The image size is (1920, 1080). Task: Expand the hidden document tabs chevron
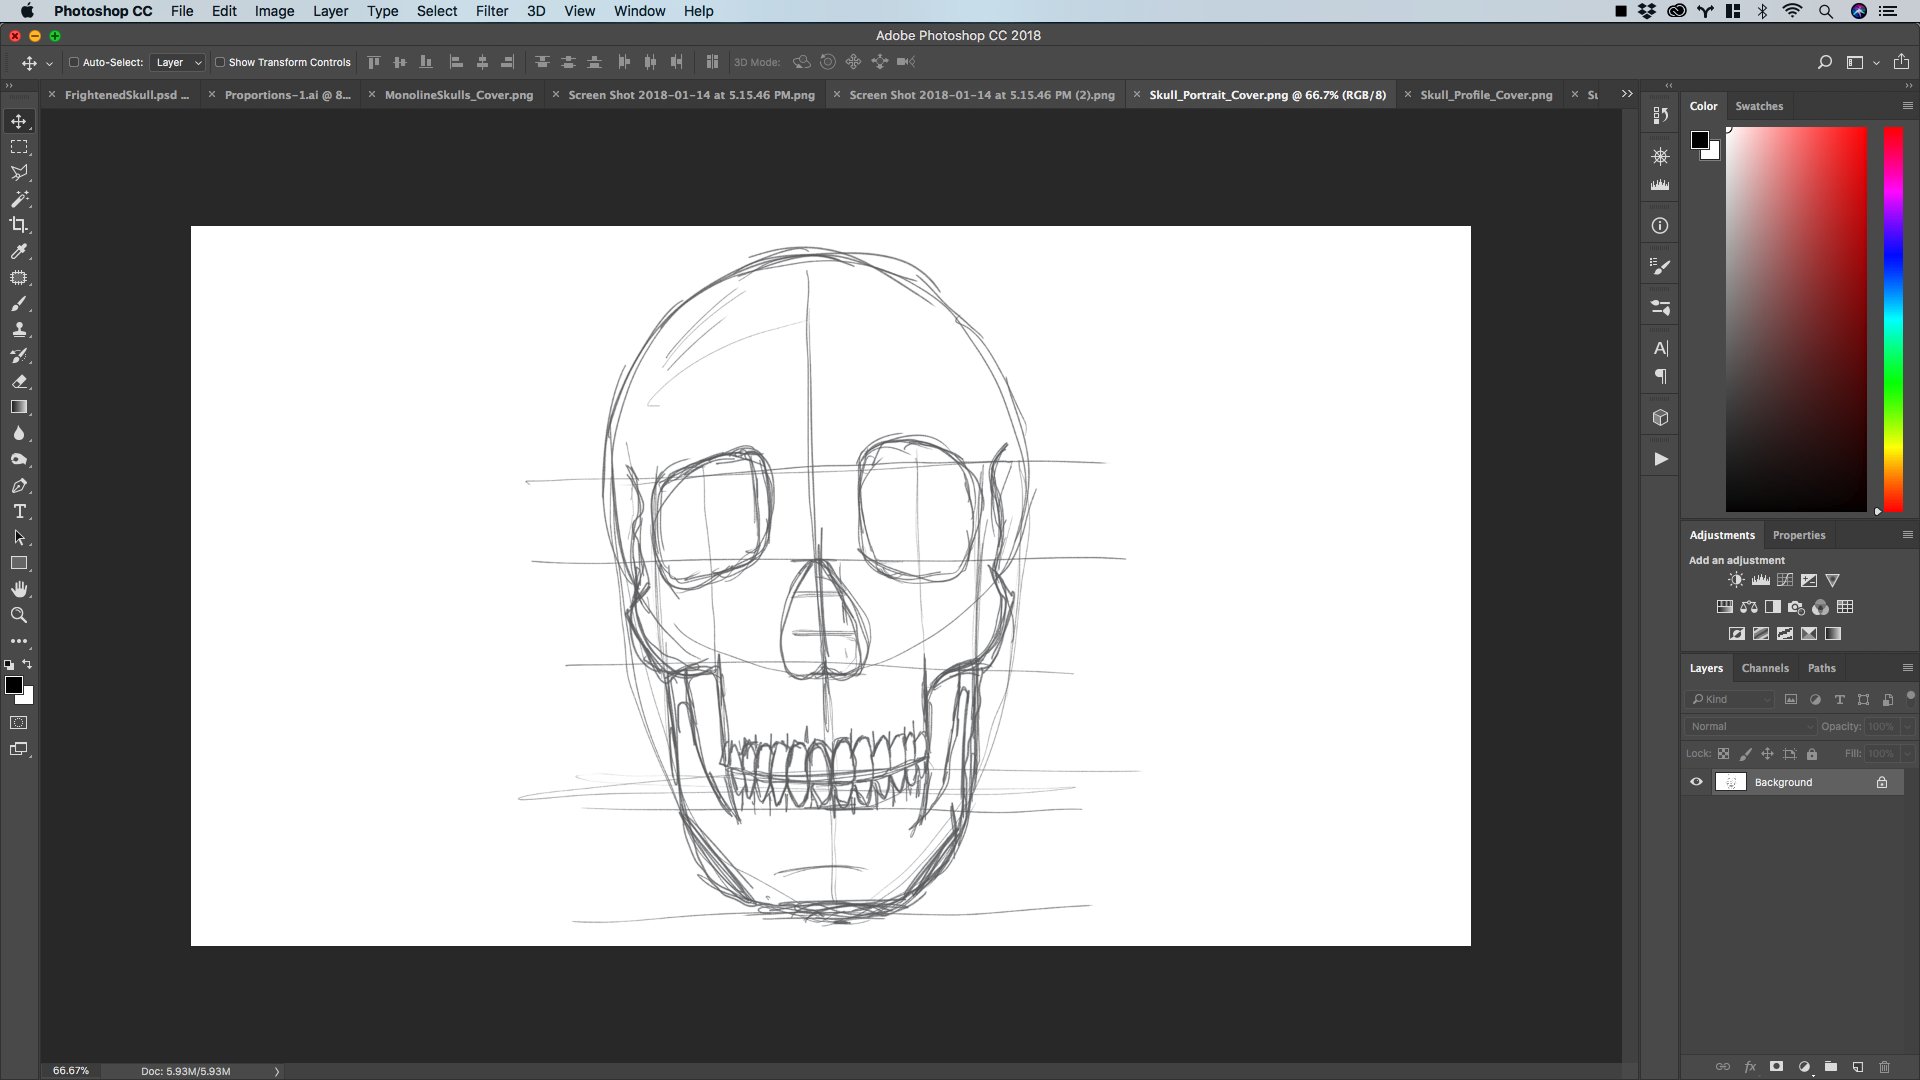pos(1627,94)
